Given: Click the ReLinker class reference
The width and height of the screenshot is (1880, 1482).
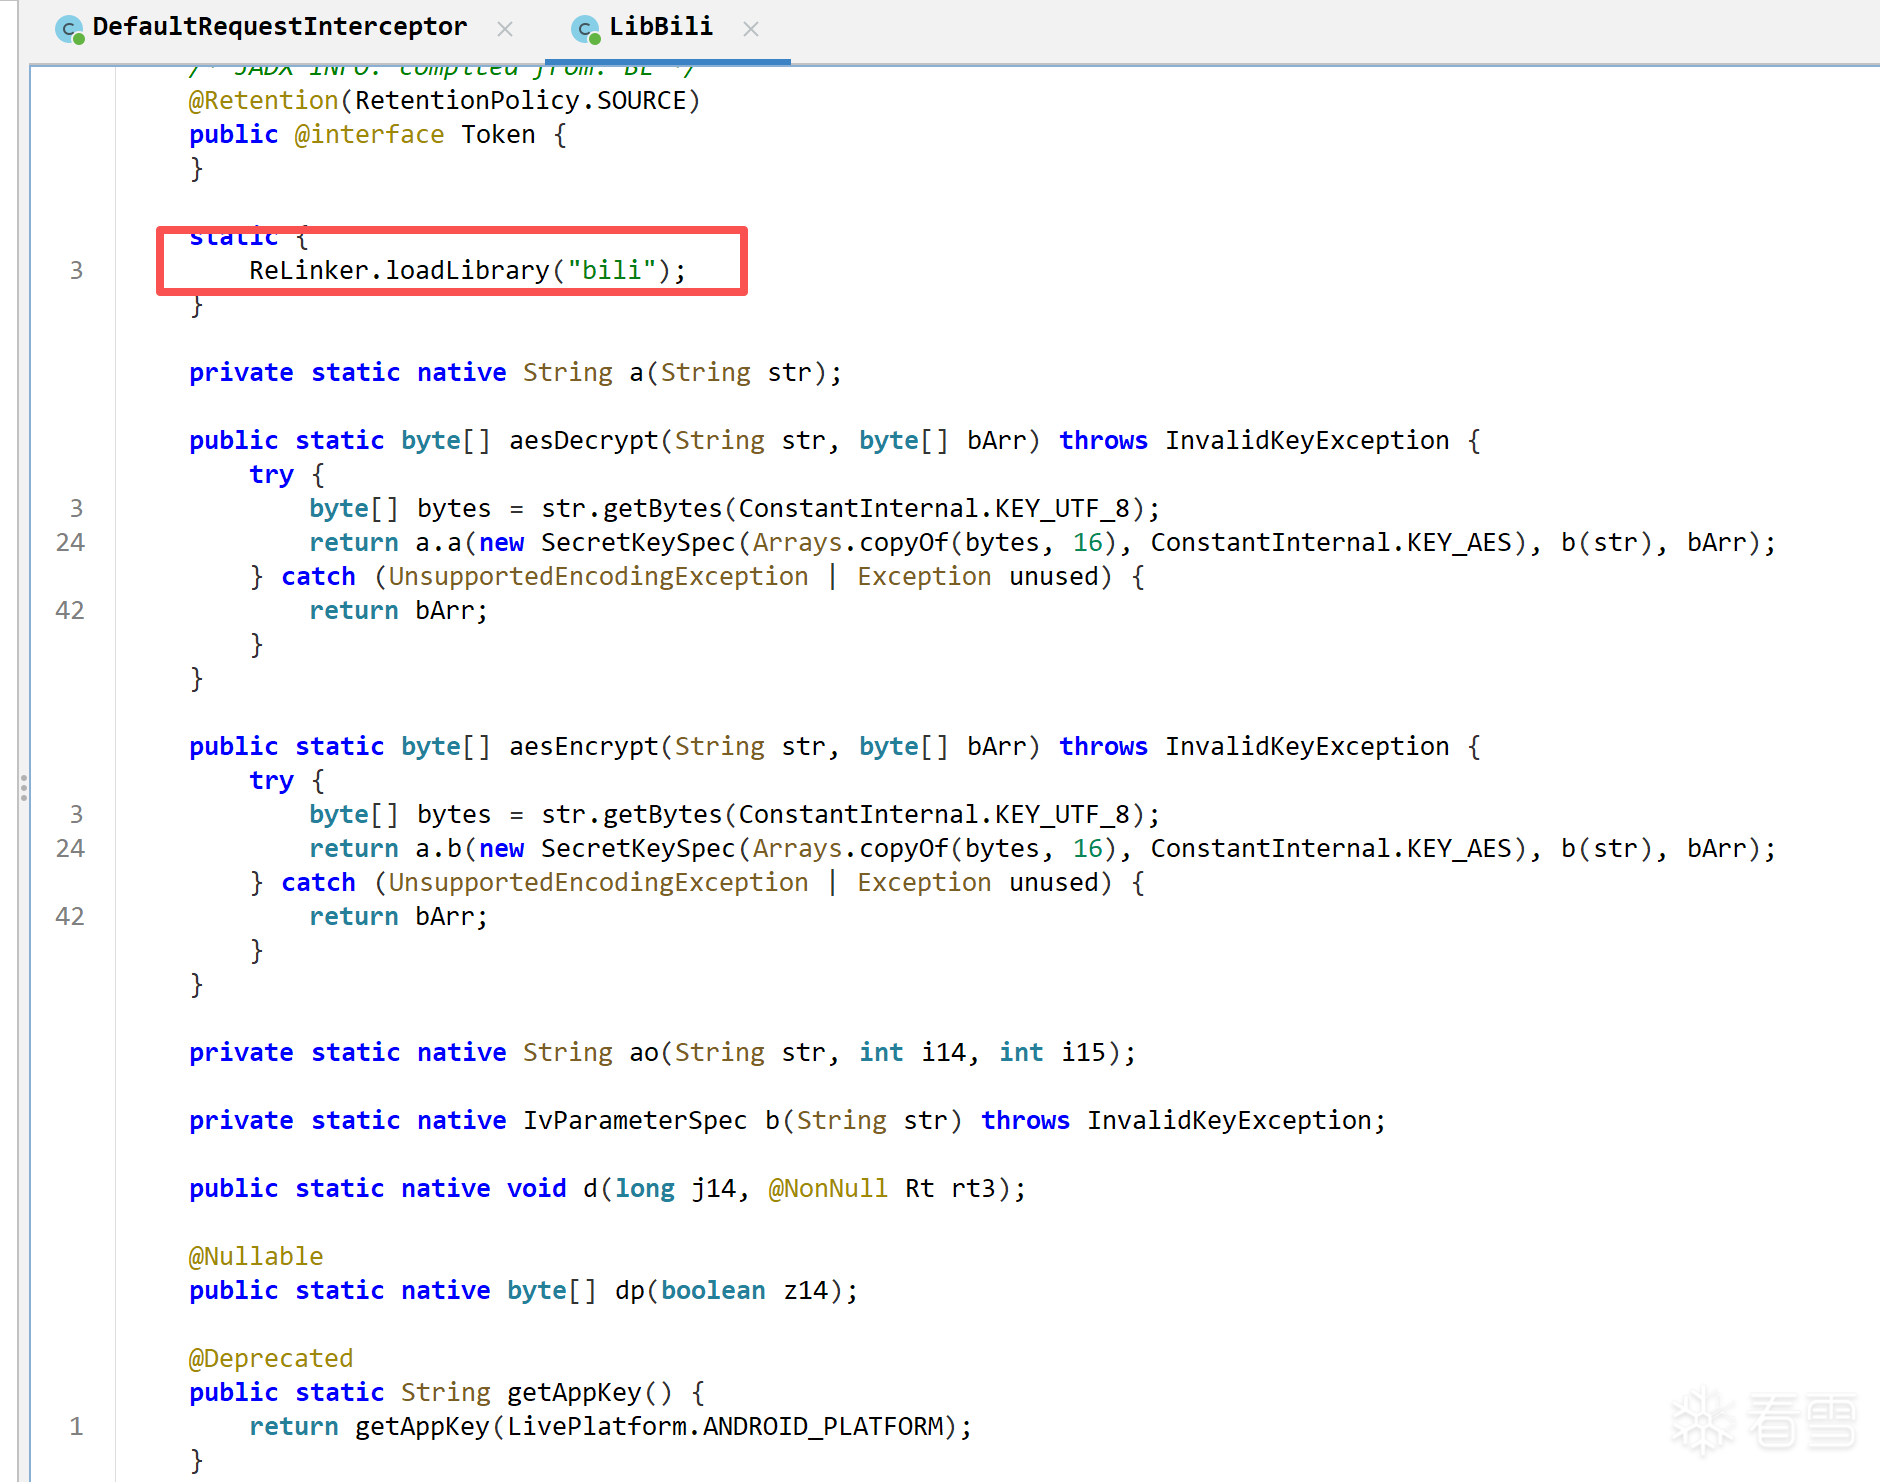Looking at the screenshot, I should (309, 271).
